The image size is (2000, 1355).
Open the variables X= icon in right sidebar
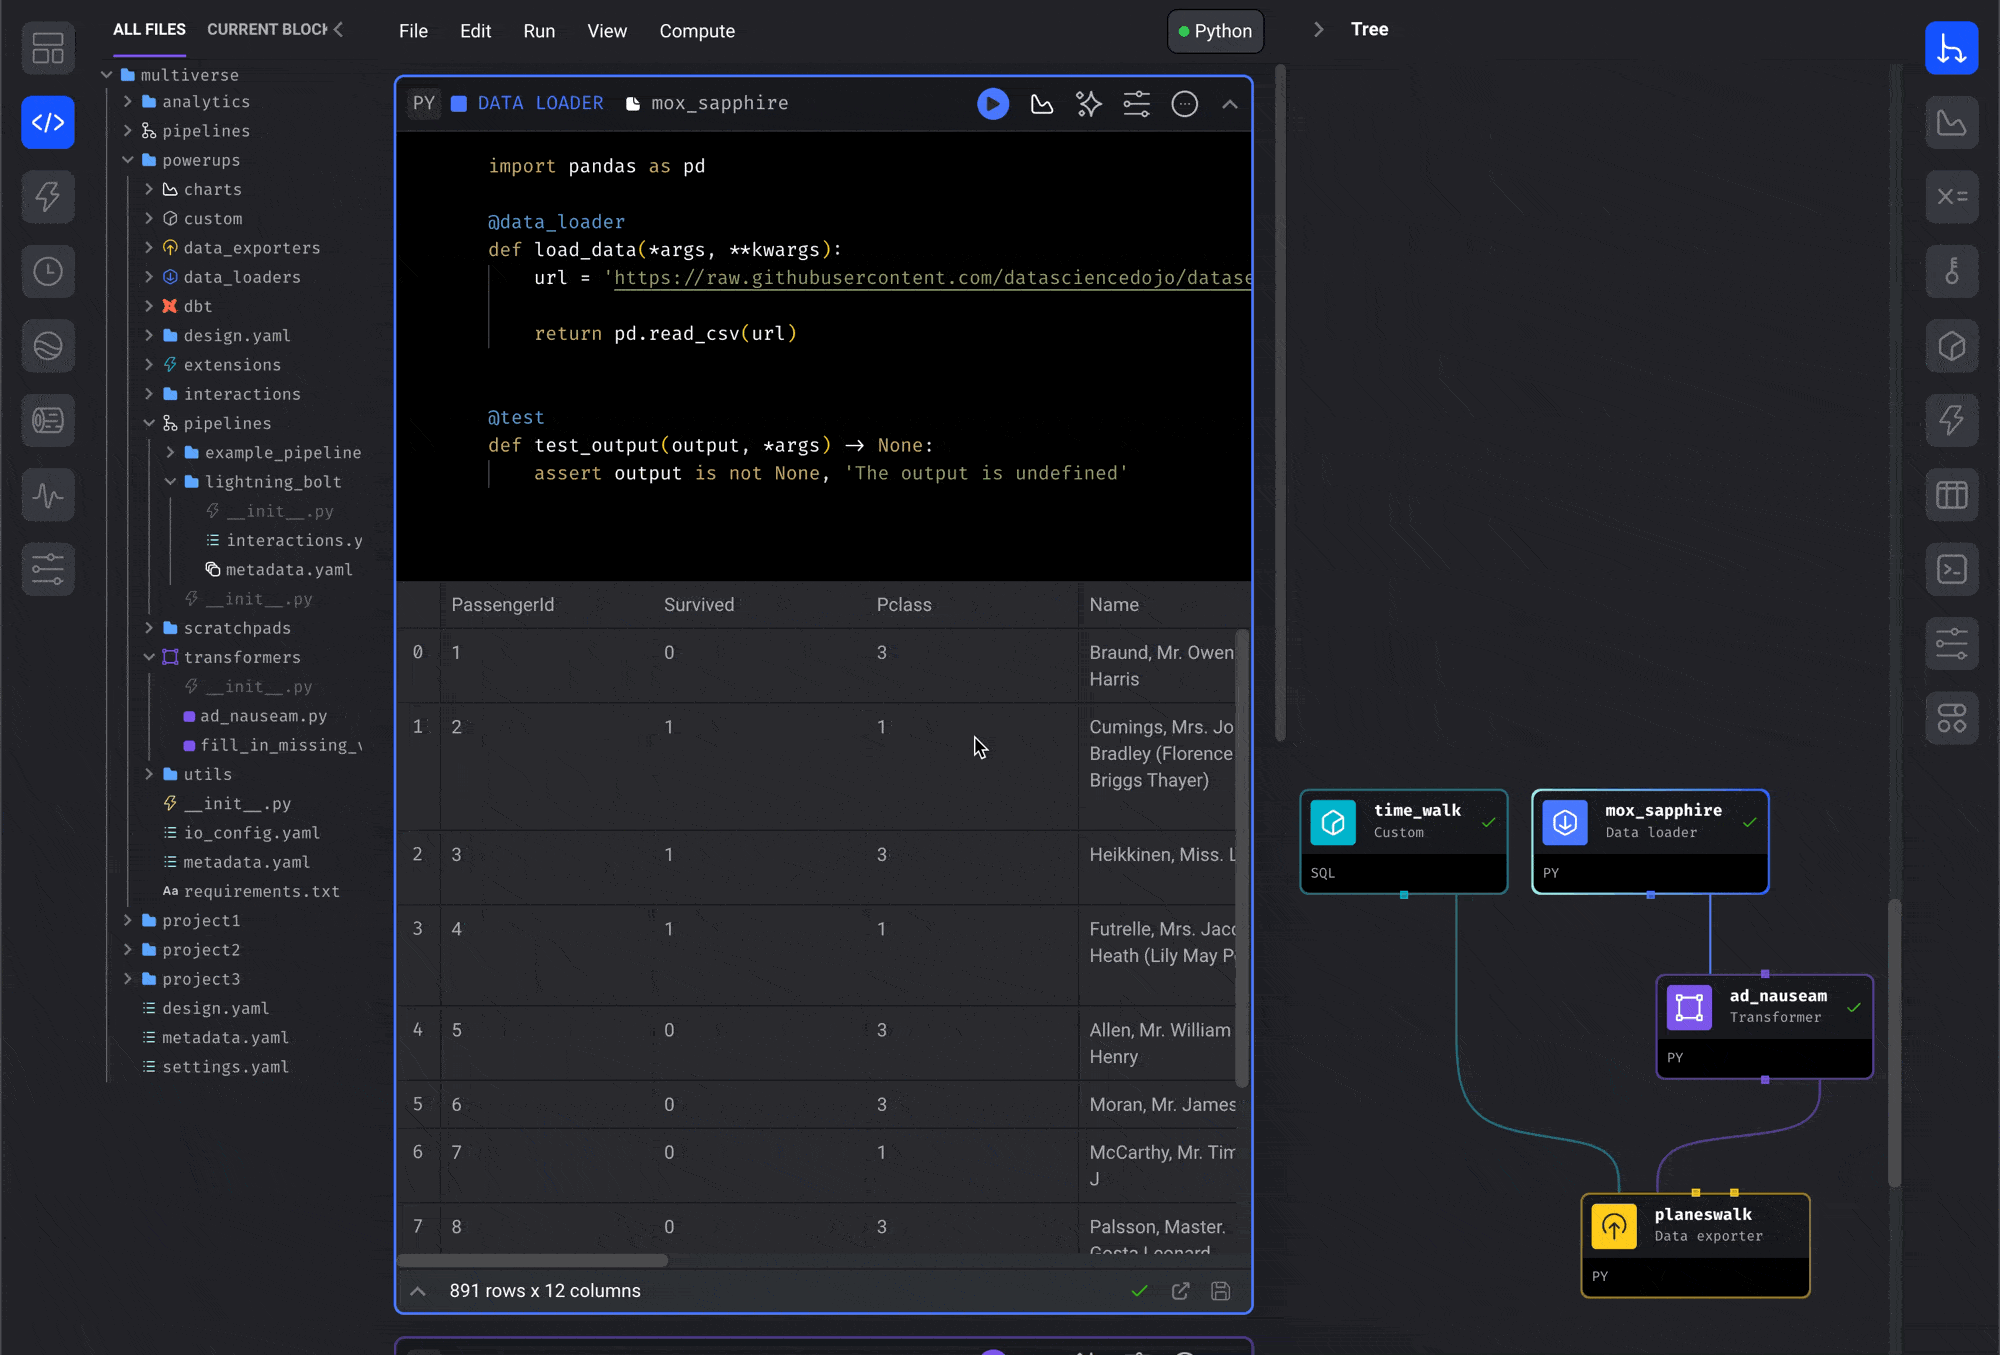(1951, 197)
